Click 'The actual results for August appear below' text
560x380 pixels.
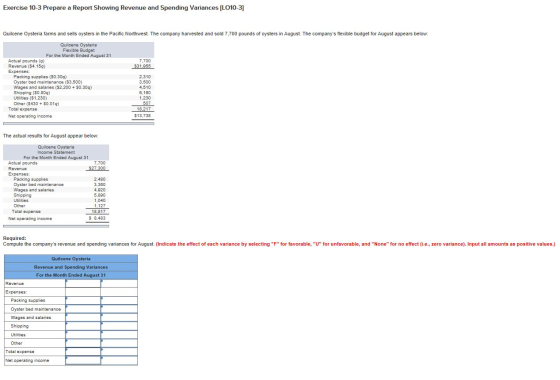tap(50, 136)
